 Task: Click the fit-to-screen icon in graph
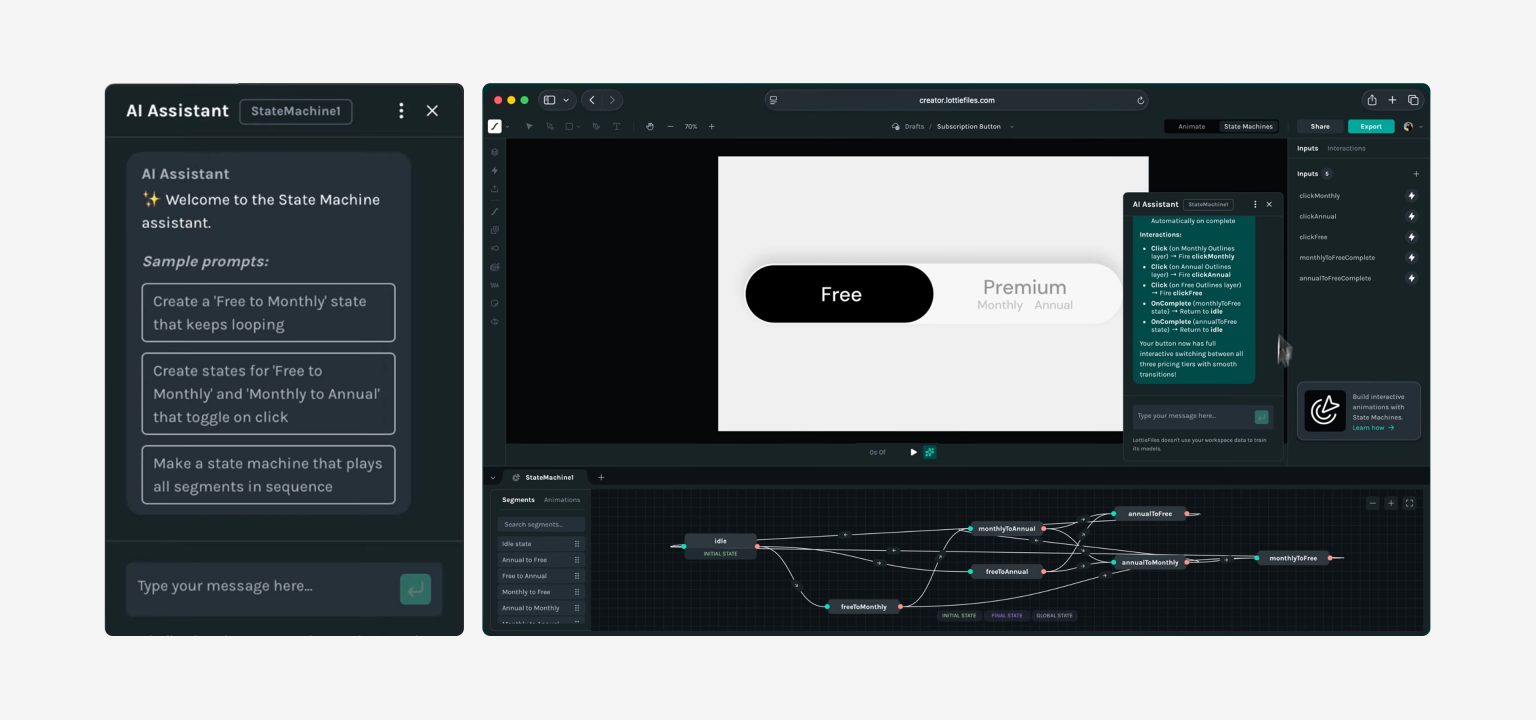[x=1409, y=503]
